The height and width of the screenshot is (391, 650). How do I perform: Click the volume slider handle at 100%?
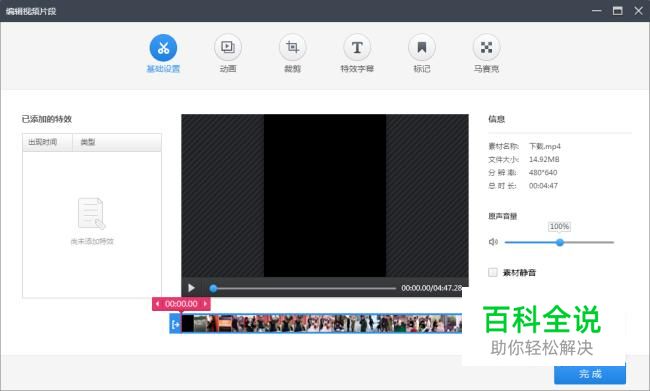pos(560,242)
